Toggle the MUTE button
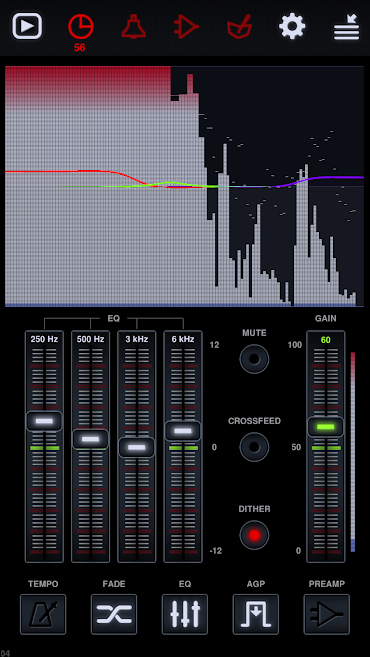The height and width of the screenshot is (657, 370). tap(254, 359)
